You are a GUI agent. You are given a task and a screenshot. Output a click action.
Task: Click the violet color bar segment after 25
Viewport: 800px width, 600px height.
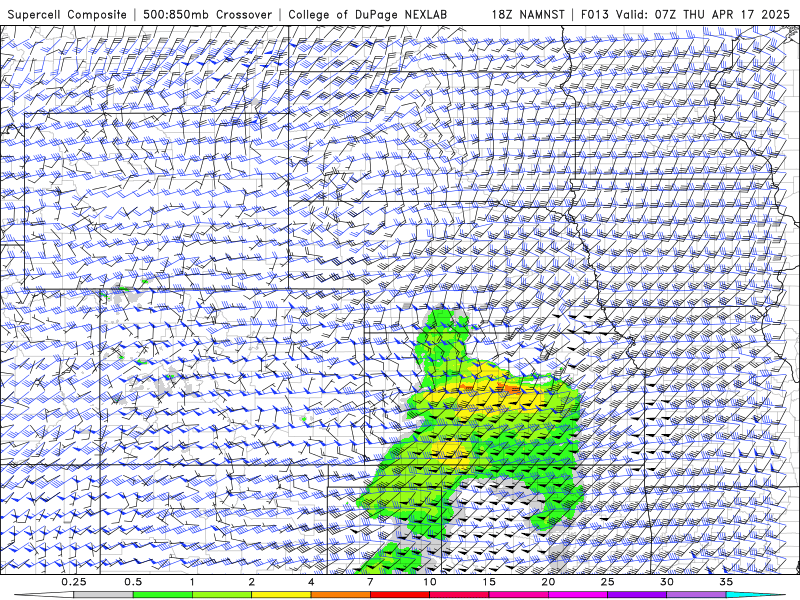[x=637, y=595]
